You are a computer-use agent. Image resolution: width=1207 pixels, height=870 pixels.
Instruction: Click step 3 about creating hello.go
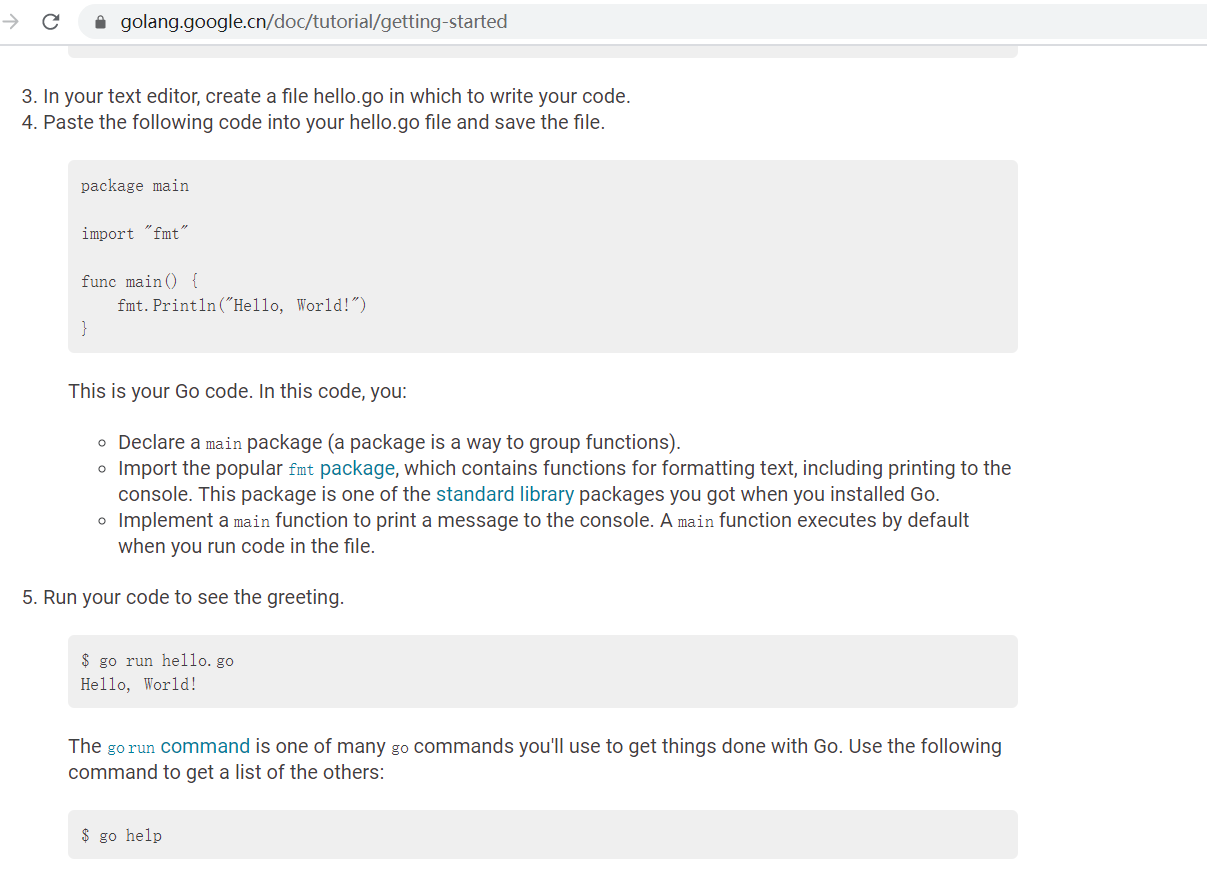point(326,97)
